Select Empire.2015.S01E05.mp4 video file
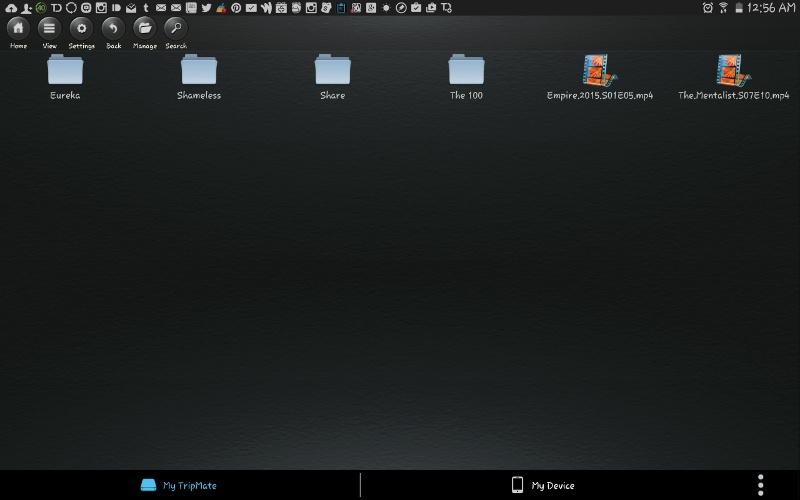Screen dimensions: 800x500 (600, 77)
